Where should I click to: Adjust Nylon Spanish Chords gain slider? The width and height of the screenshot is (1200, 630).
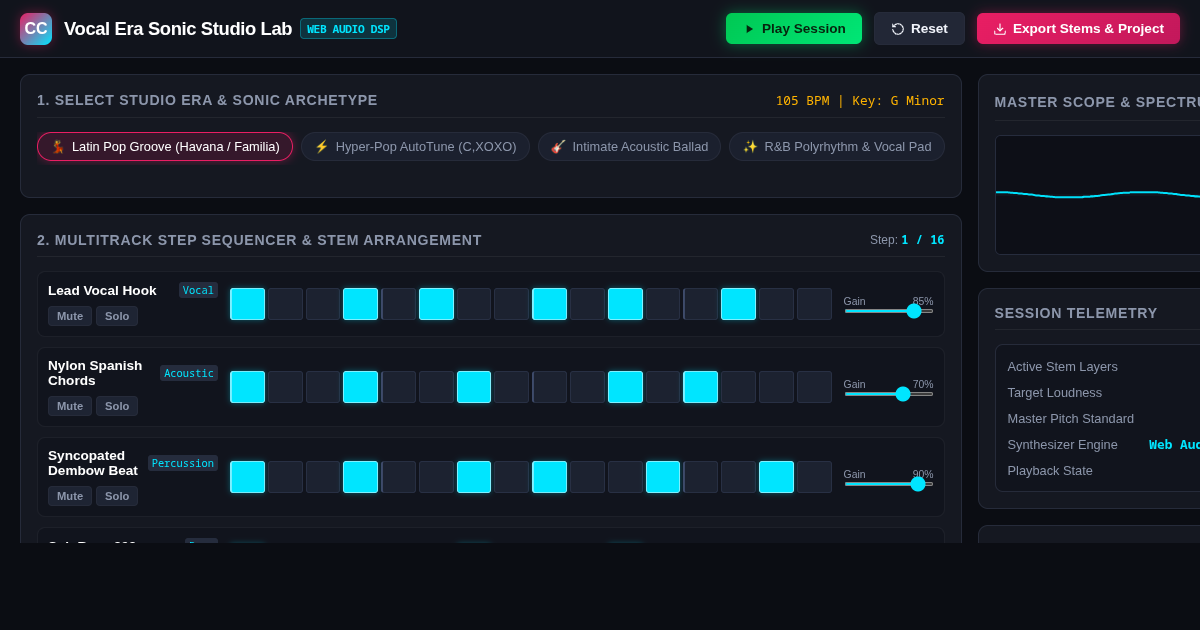click(889, 394)
